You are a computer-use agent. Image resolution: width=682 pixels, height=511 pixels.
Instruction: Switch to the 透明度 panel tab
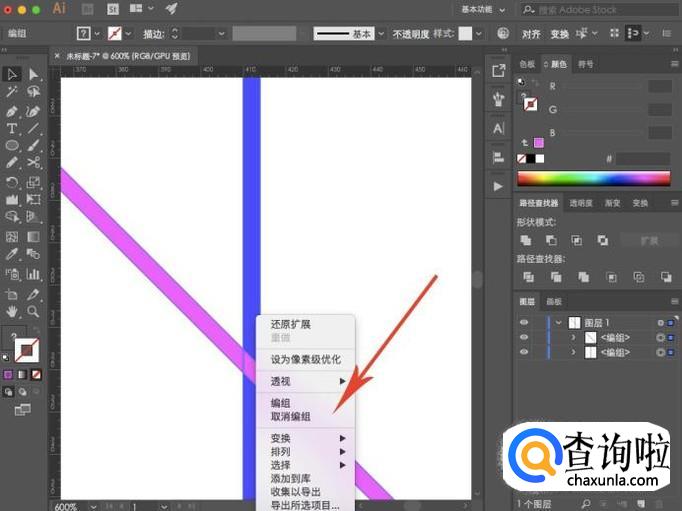[581, 202]
